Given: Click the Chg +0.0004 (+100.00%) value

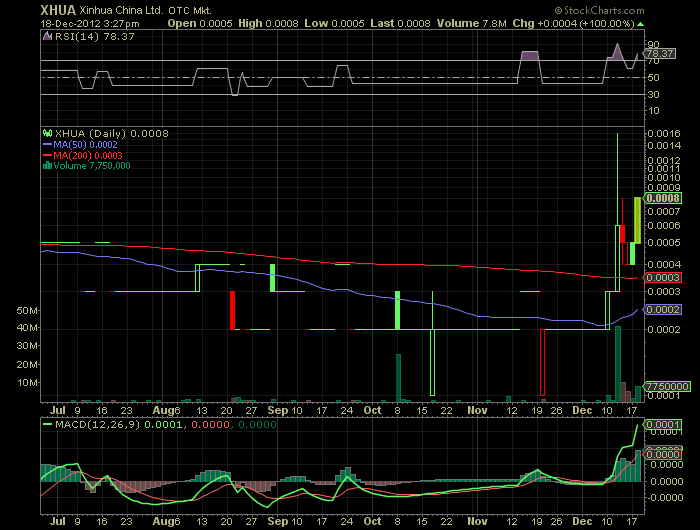Looking at the screenshot, I should point(573,24).
